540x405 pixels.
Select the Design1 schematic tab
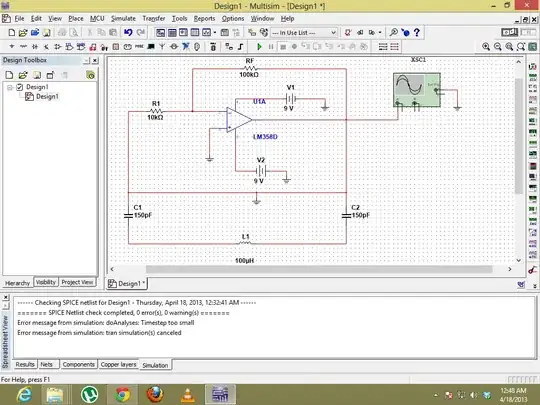point(127,283)
